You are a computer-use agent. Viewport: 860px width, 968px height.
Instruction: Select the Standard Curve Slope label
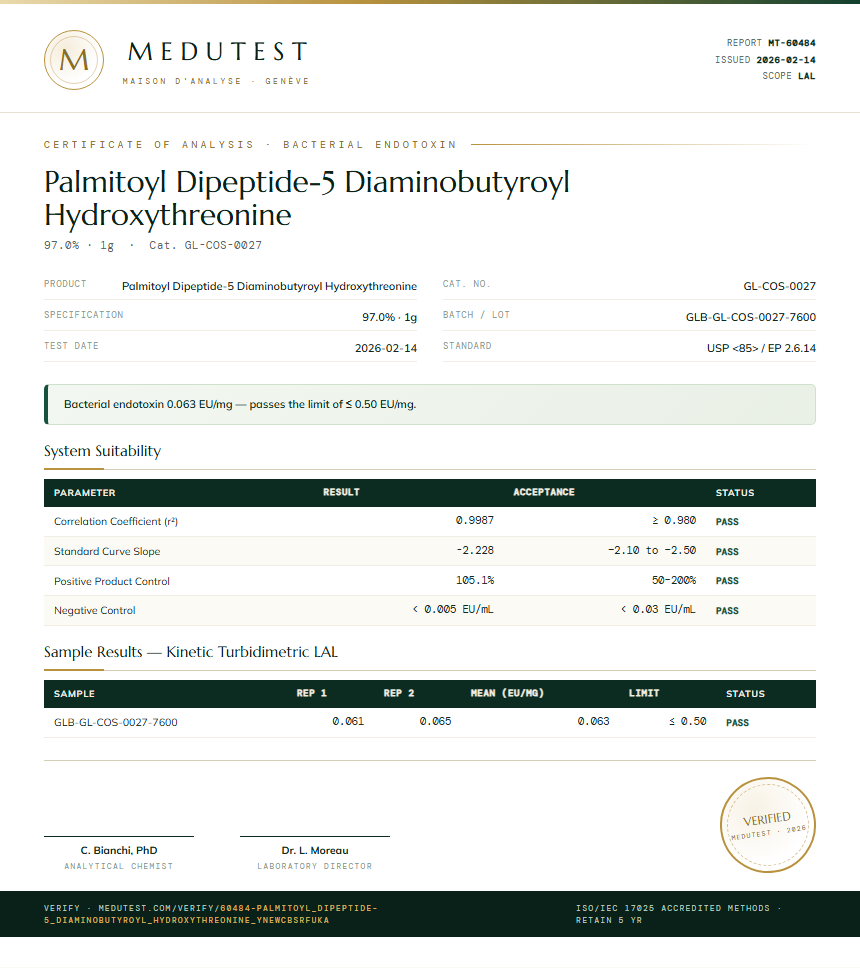[107, 551]
